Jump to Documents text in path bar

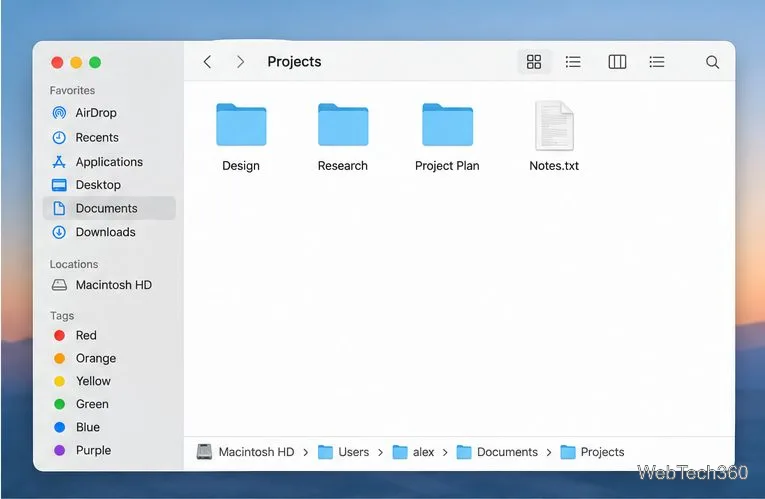tap(507, 452)
